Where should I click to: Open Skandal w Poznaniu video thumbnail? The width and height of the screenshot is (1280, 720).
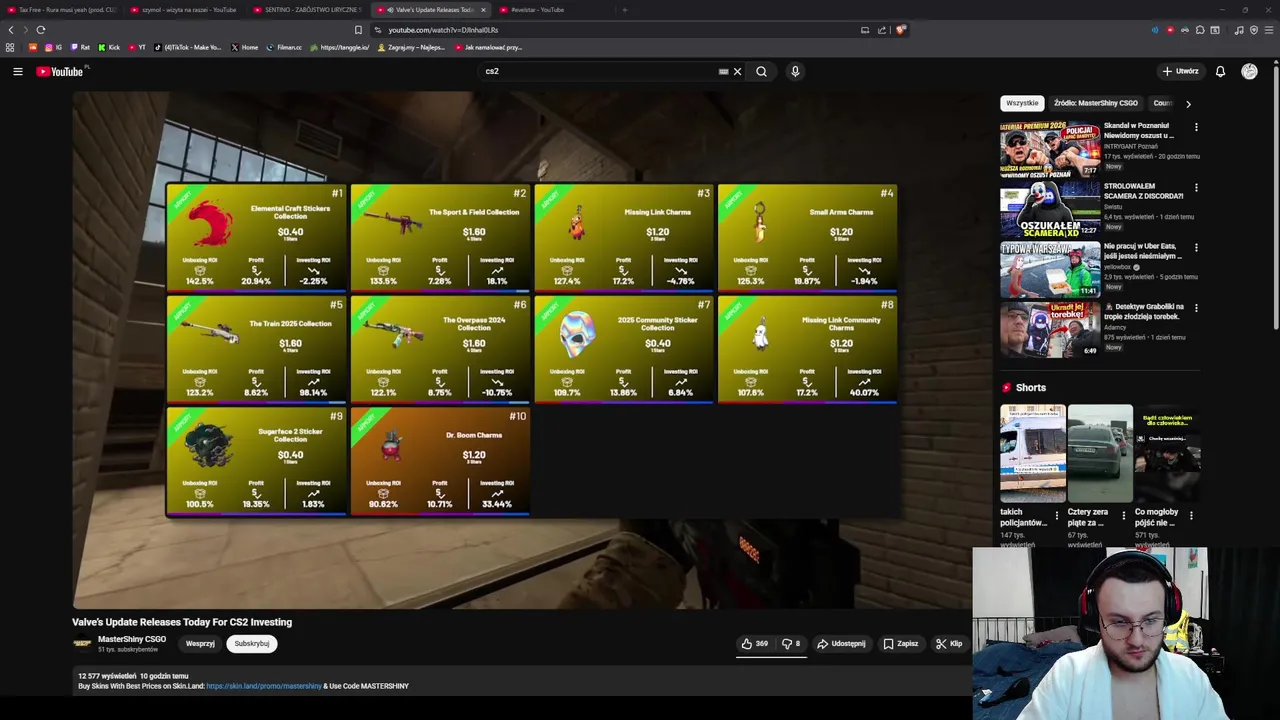1050,149
